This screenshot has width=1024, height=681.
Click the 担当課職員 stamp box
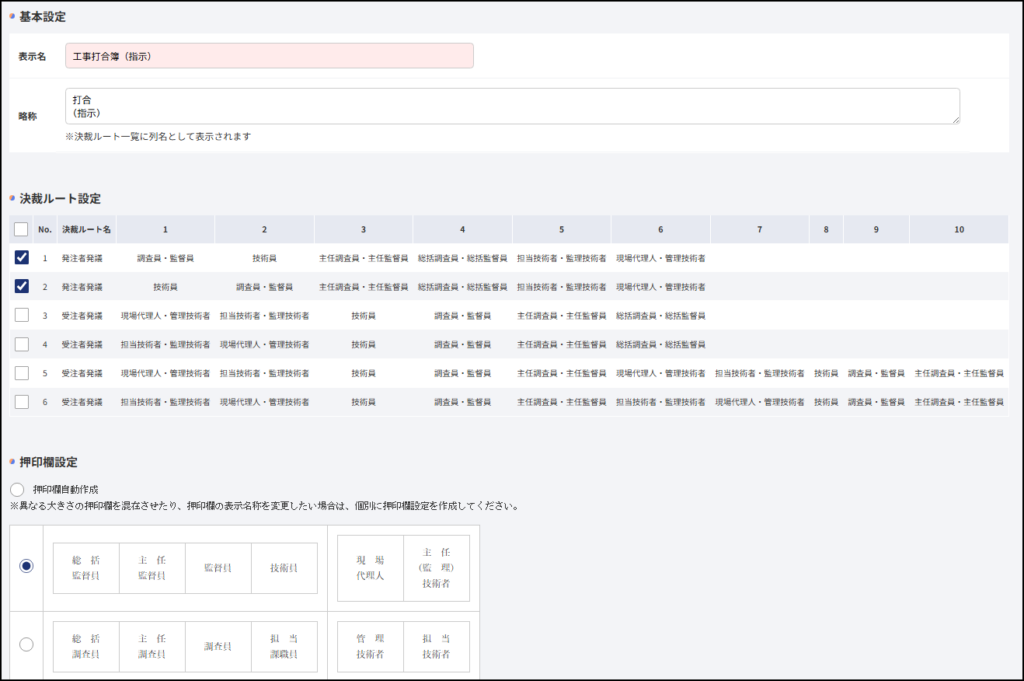(x=284, y=646)
